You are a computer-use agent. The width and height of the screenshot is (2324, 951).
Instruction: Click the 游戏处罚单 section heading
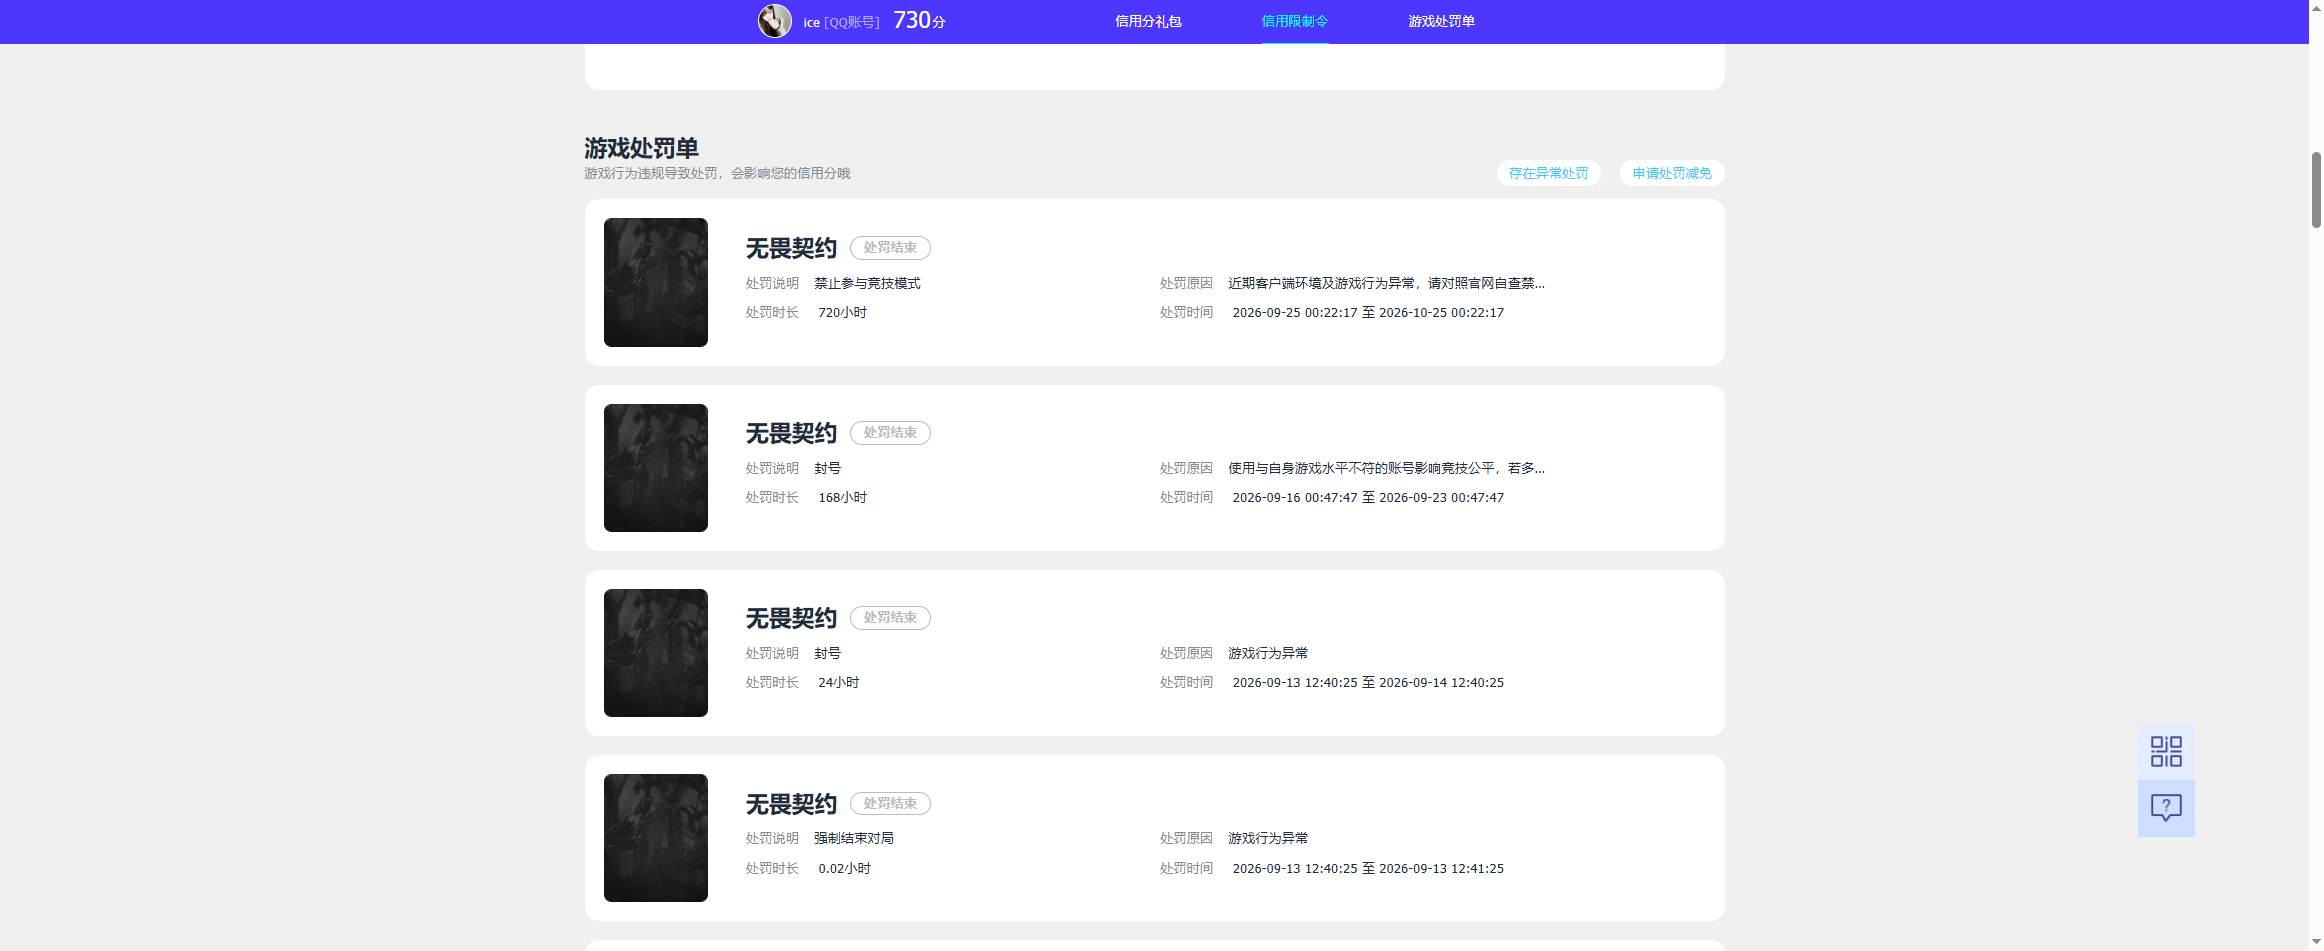(x=641, y=148)
